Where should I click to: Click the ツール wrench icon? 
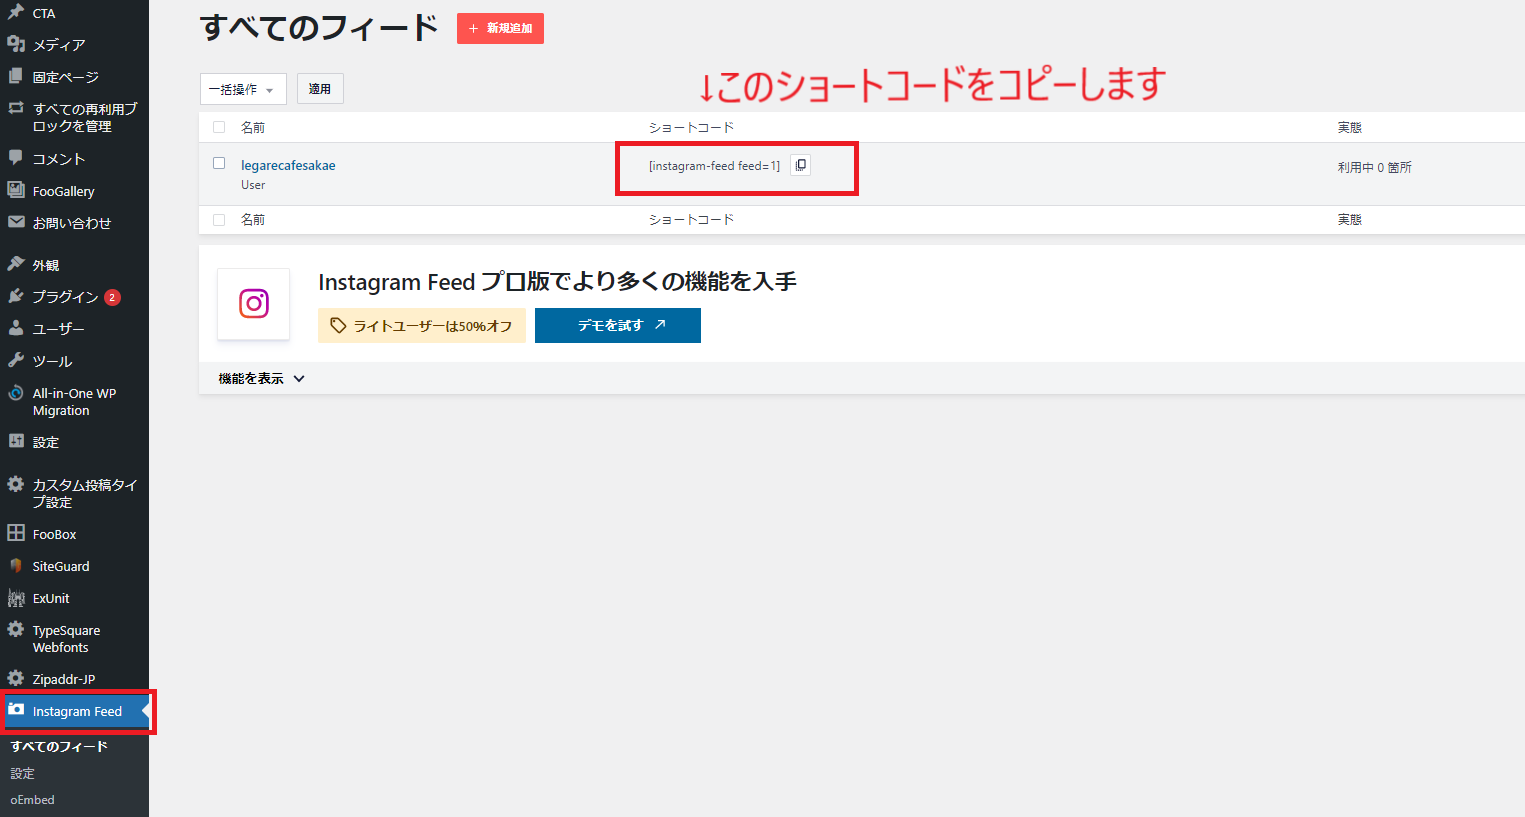tap(16, 360)
